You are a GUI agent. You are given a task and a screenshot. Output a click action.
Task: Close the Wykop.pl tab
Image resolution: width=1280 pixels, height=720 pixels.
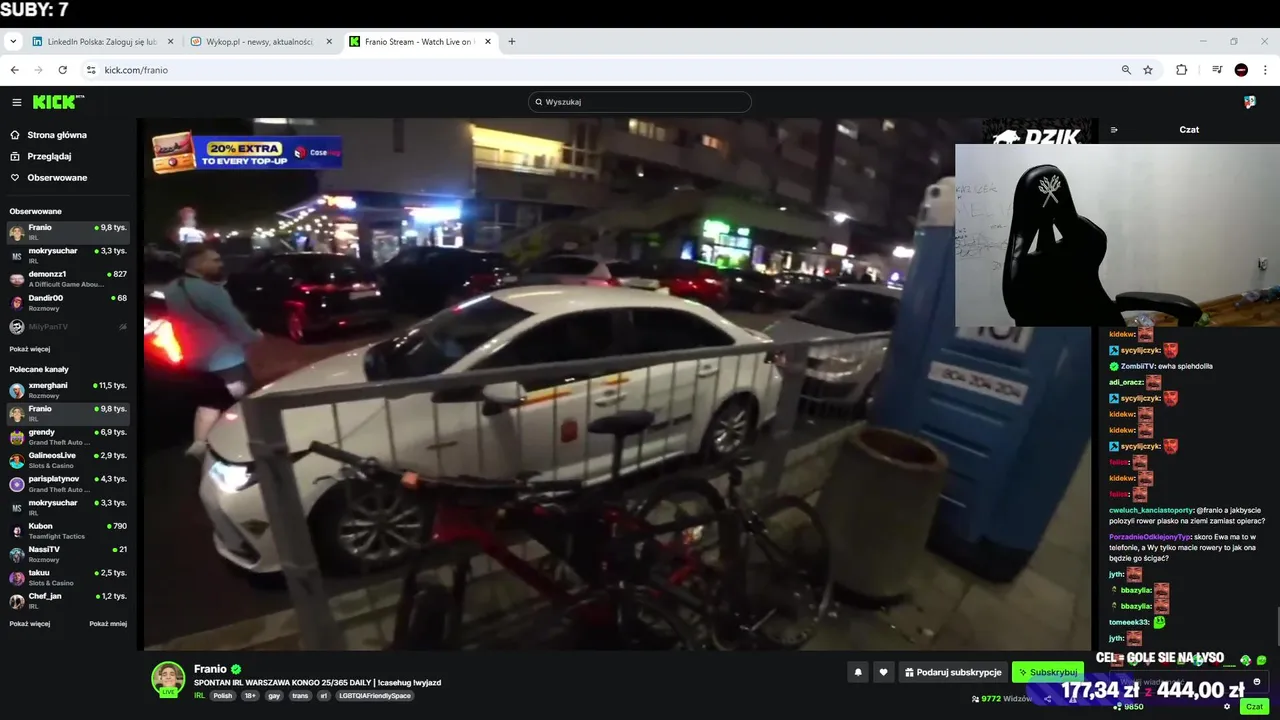329,42
